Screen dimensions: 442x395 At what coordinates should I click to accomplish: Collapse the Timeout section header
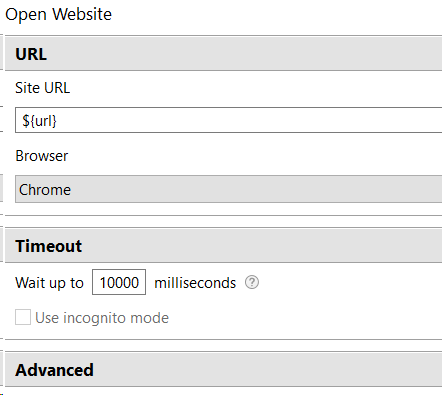tap(223, 245)
